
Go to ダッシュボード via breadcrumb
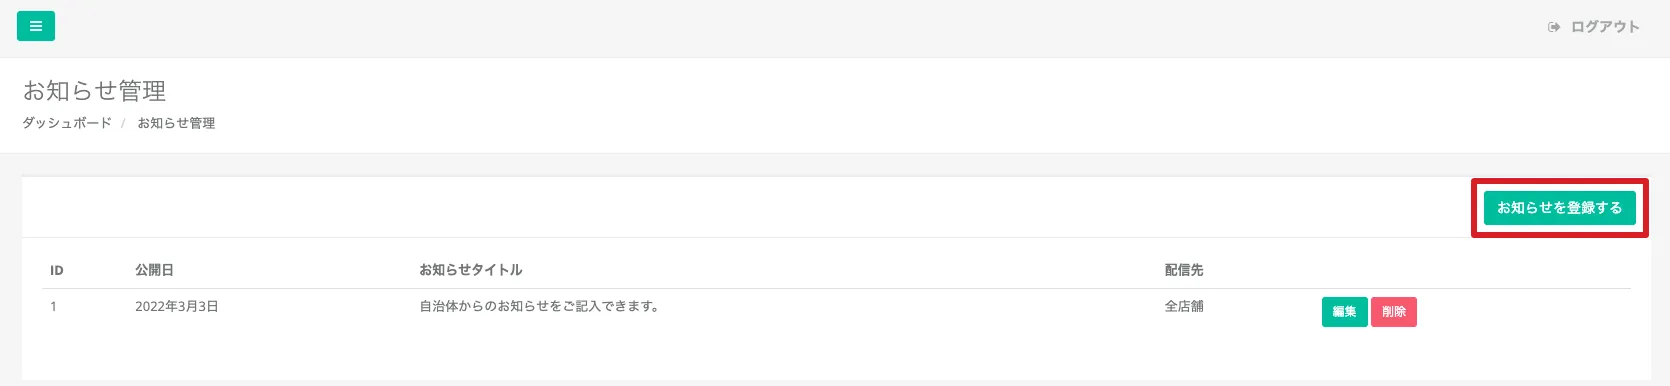[x=67, y=123]
